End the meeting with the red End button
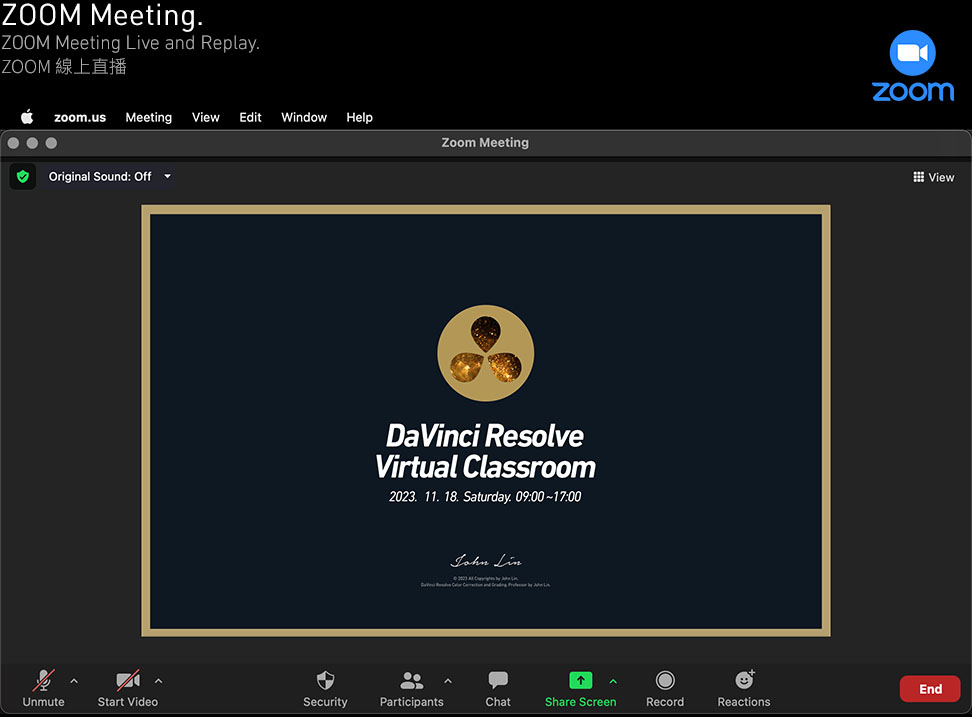 (930, 689)
